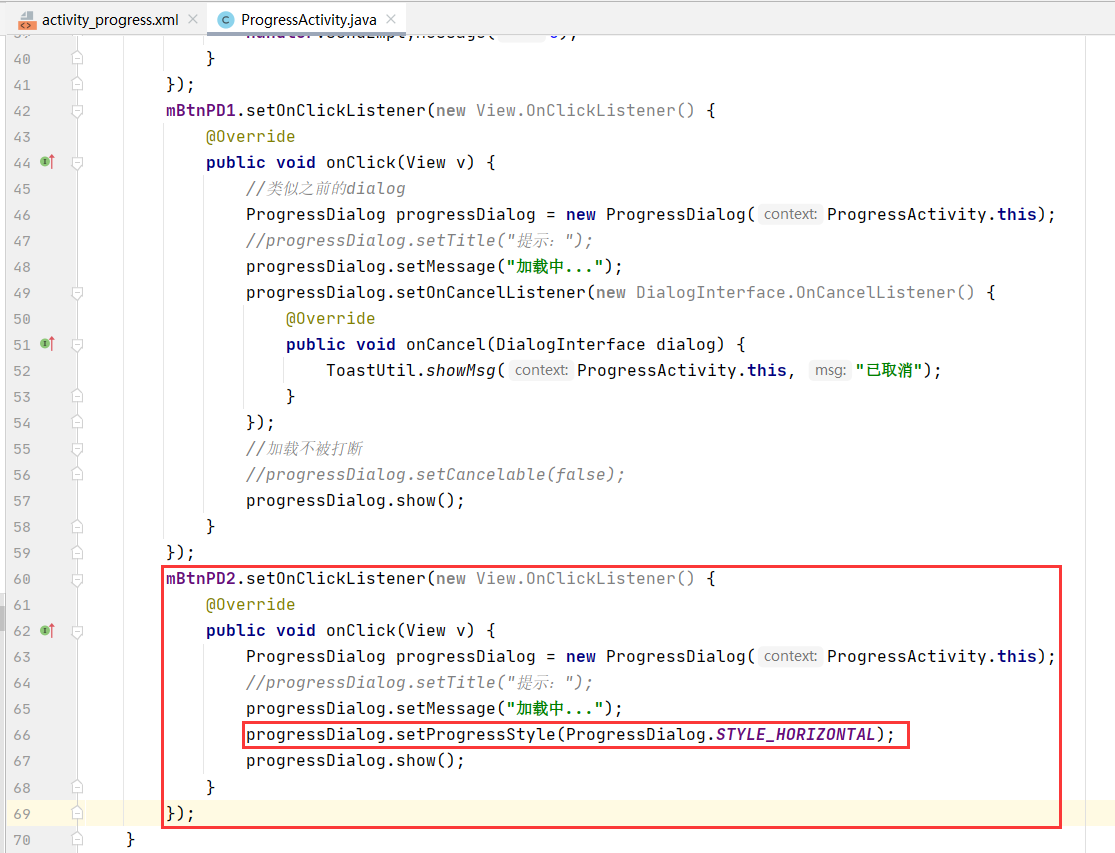Click the commented setCancelable(false) line 56
Image resolution: width=1115 pixels, height=853 pixels.
[x=435, y=474]
